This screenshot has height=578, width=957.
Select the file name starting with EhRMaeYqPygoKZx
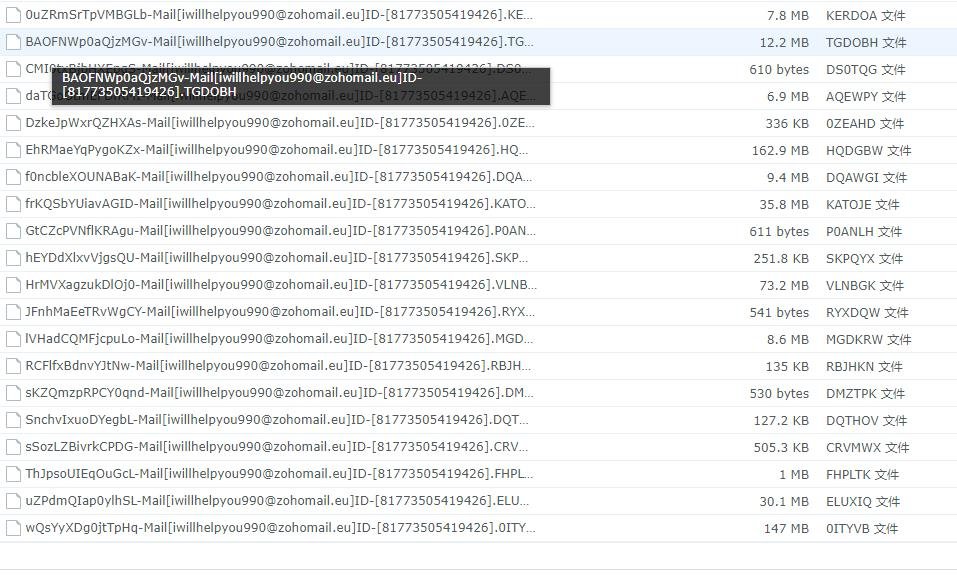pyautogui.click(x=276, y=150)
